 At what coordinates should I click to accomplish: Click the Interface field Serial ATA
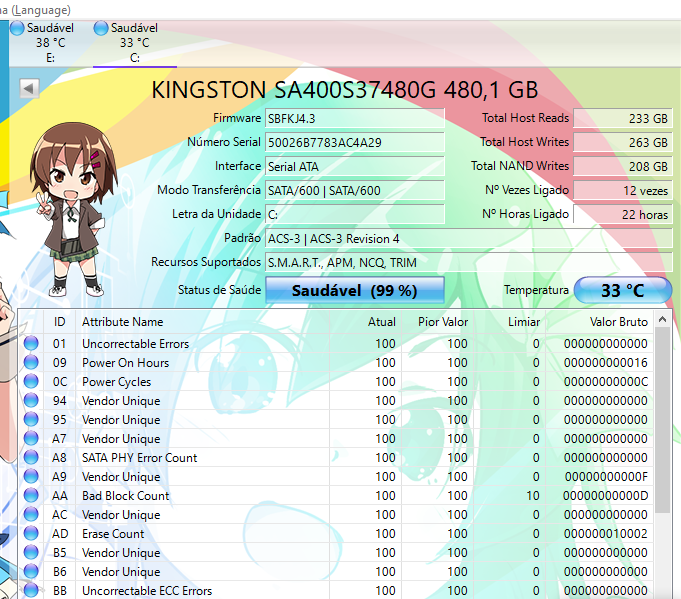click(x=354, y=166)
